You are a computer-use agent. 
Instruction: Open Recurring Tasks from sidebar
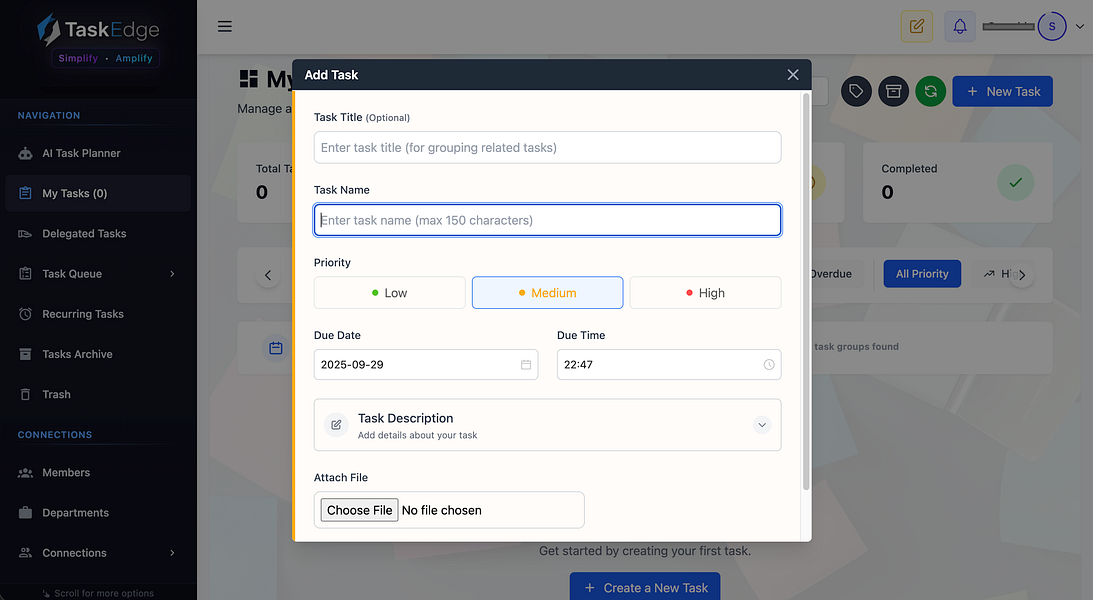98,314
